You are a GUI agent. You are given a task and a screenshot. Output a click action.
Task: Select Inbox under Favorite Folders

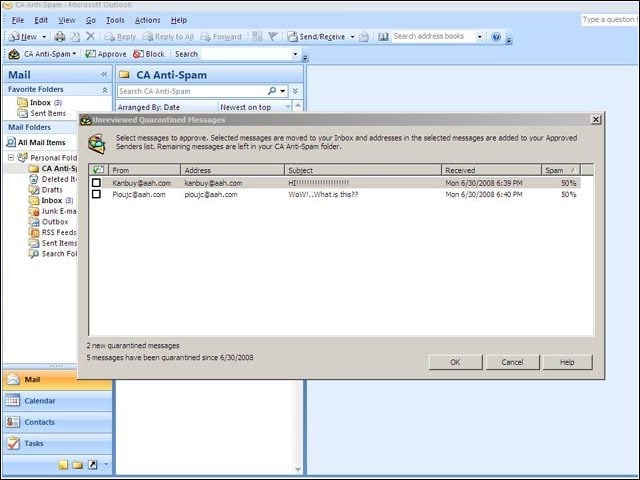coord(40,102)
